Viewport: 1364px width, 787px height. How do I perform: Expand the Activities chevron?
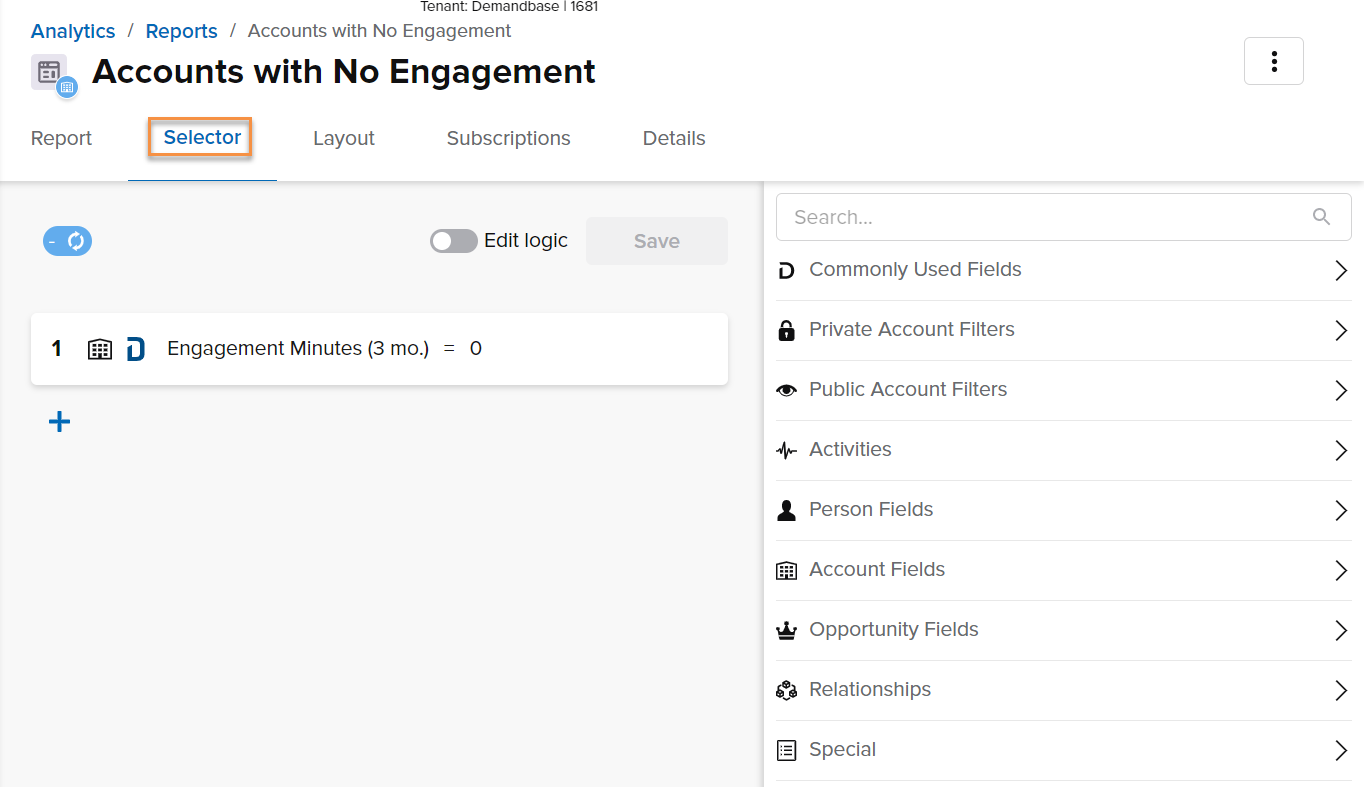[1341, 450]
